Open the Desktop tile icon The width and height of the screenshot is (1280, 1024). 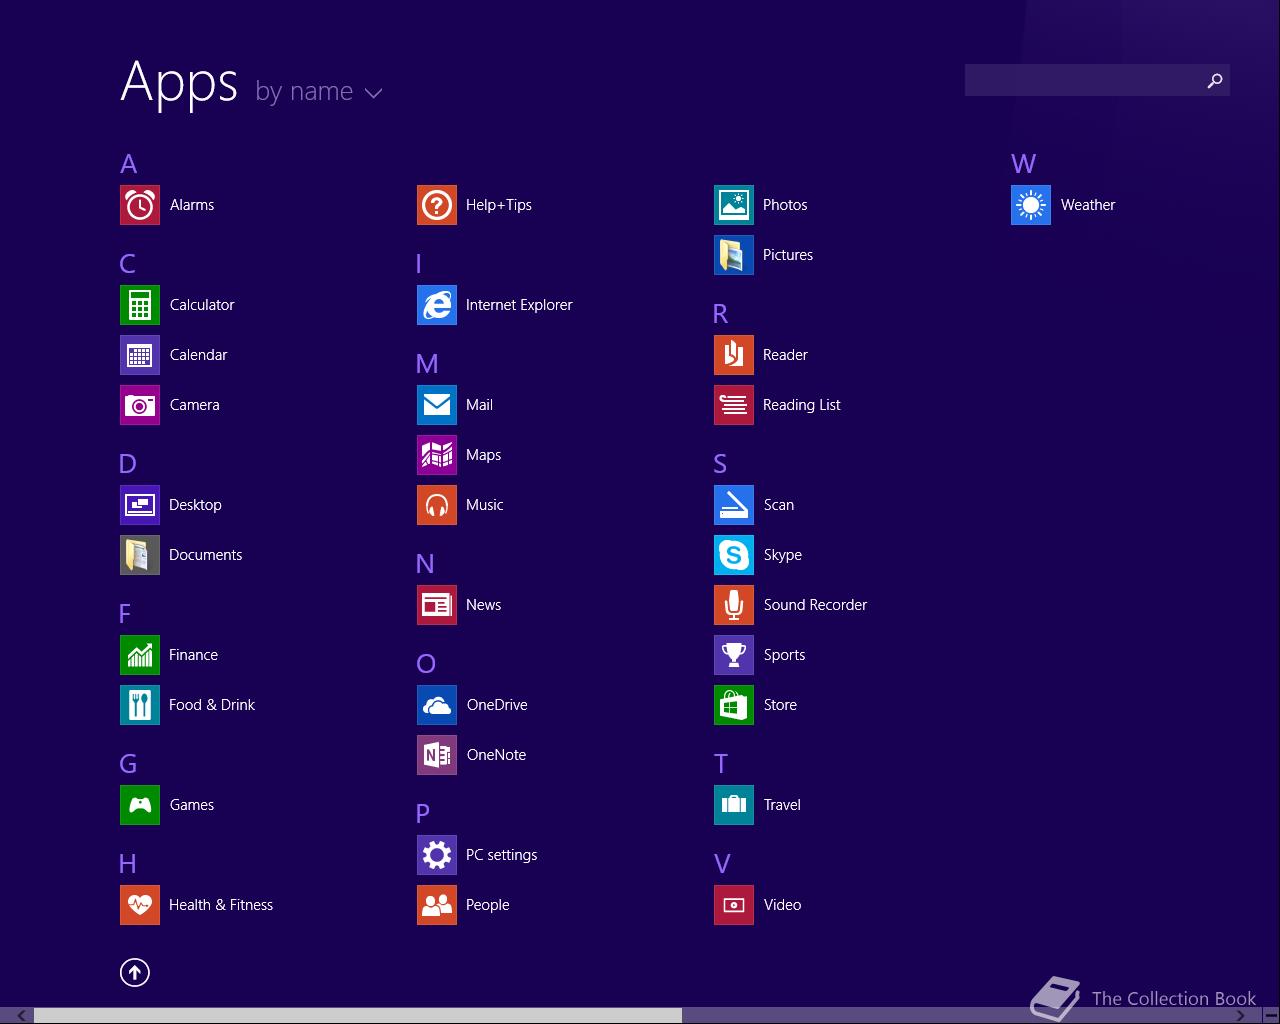tap(140, 505)
